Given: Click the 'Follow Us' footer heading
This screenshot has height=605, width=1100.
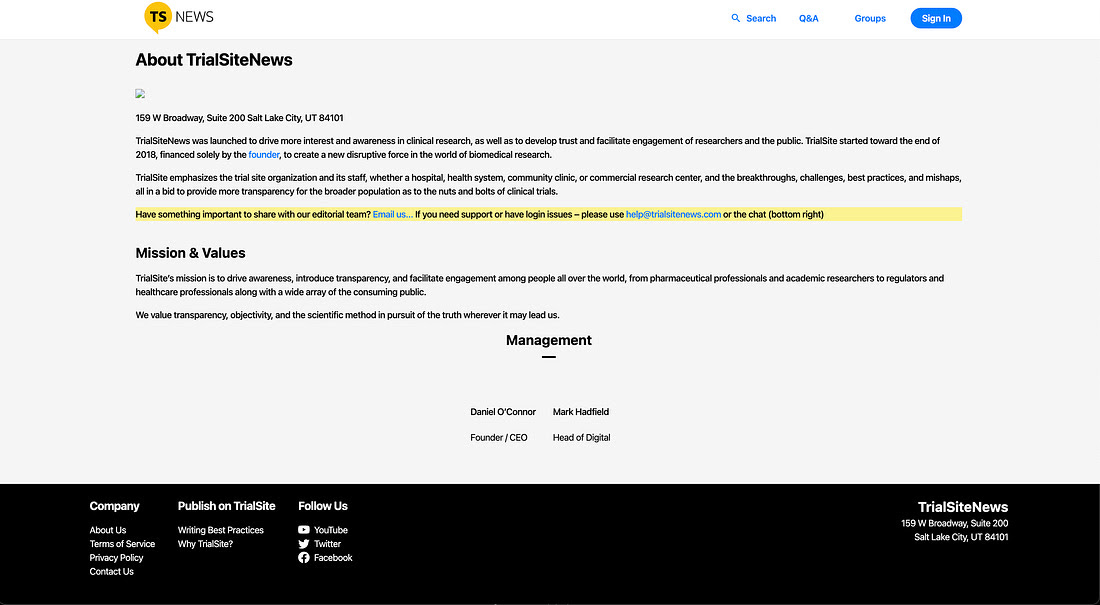Looking at the screenshot, I should [x=323, y=506].
